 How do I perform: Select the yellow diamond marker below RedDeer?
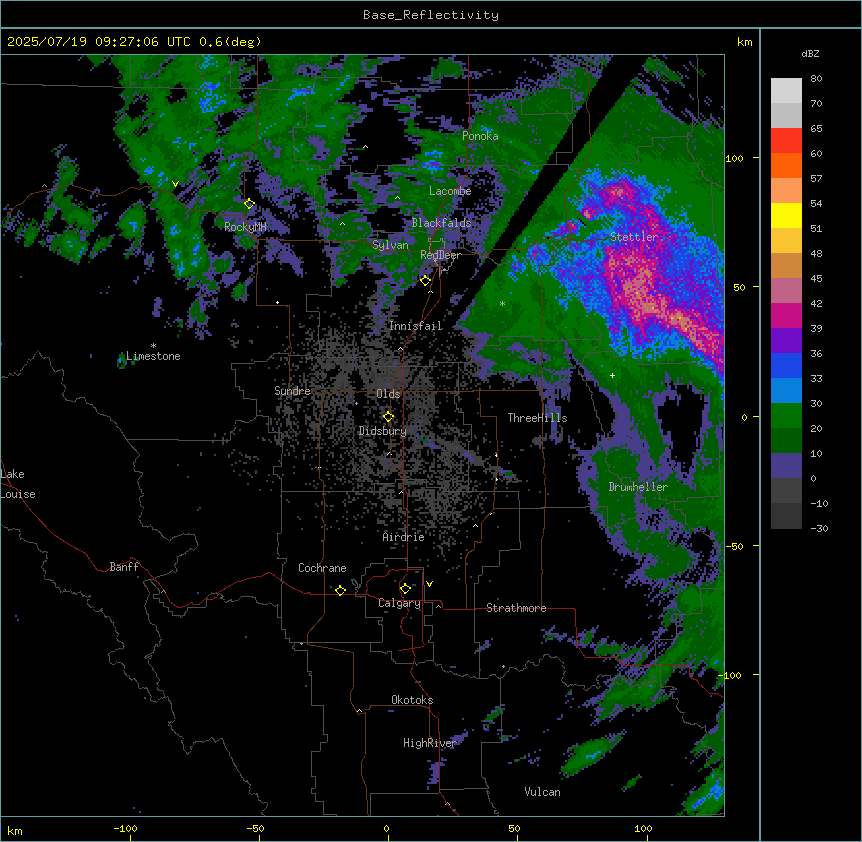tap(425, 281)
